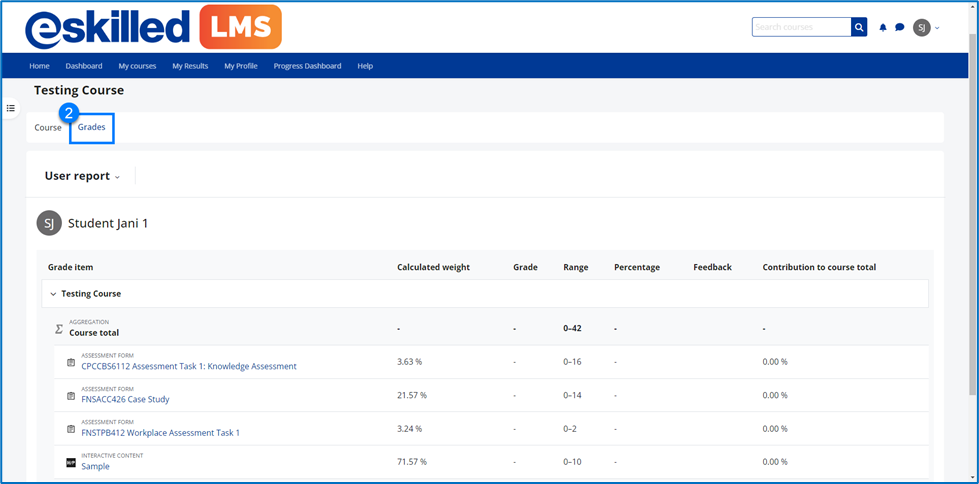Viewport: 979px width, 484px height.
Task: Click the Student Jani 1 name
Action: 108,223
